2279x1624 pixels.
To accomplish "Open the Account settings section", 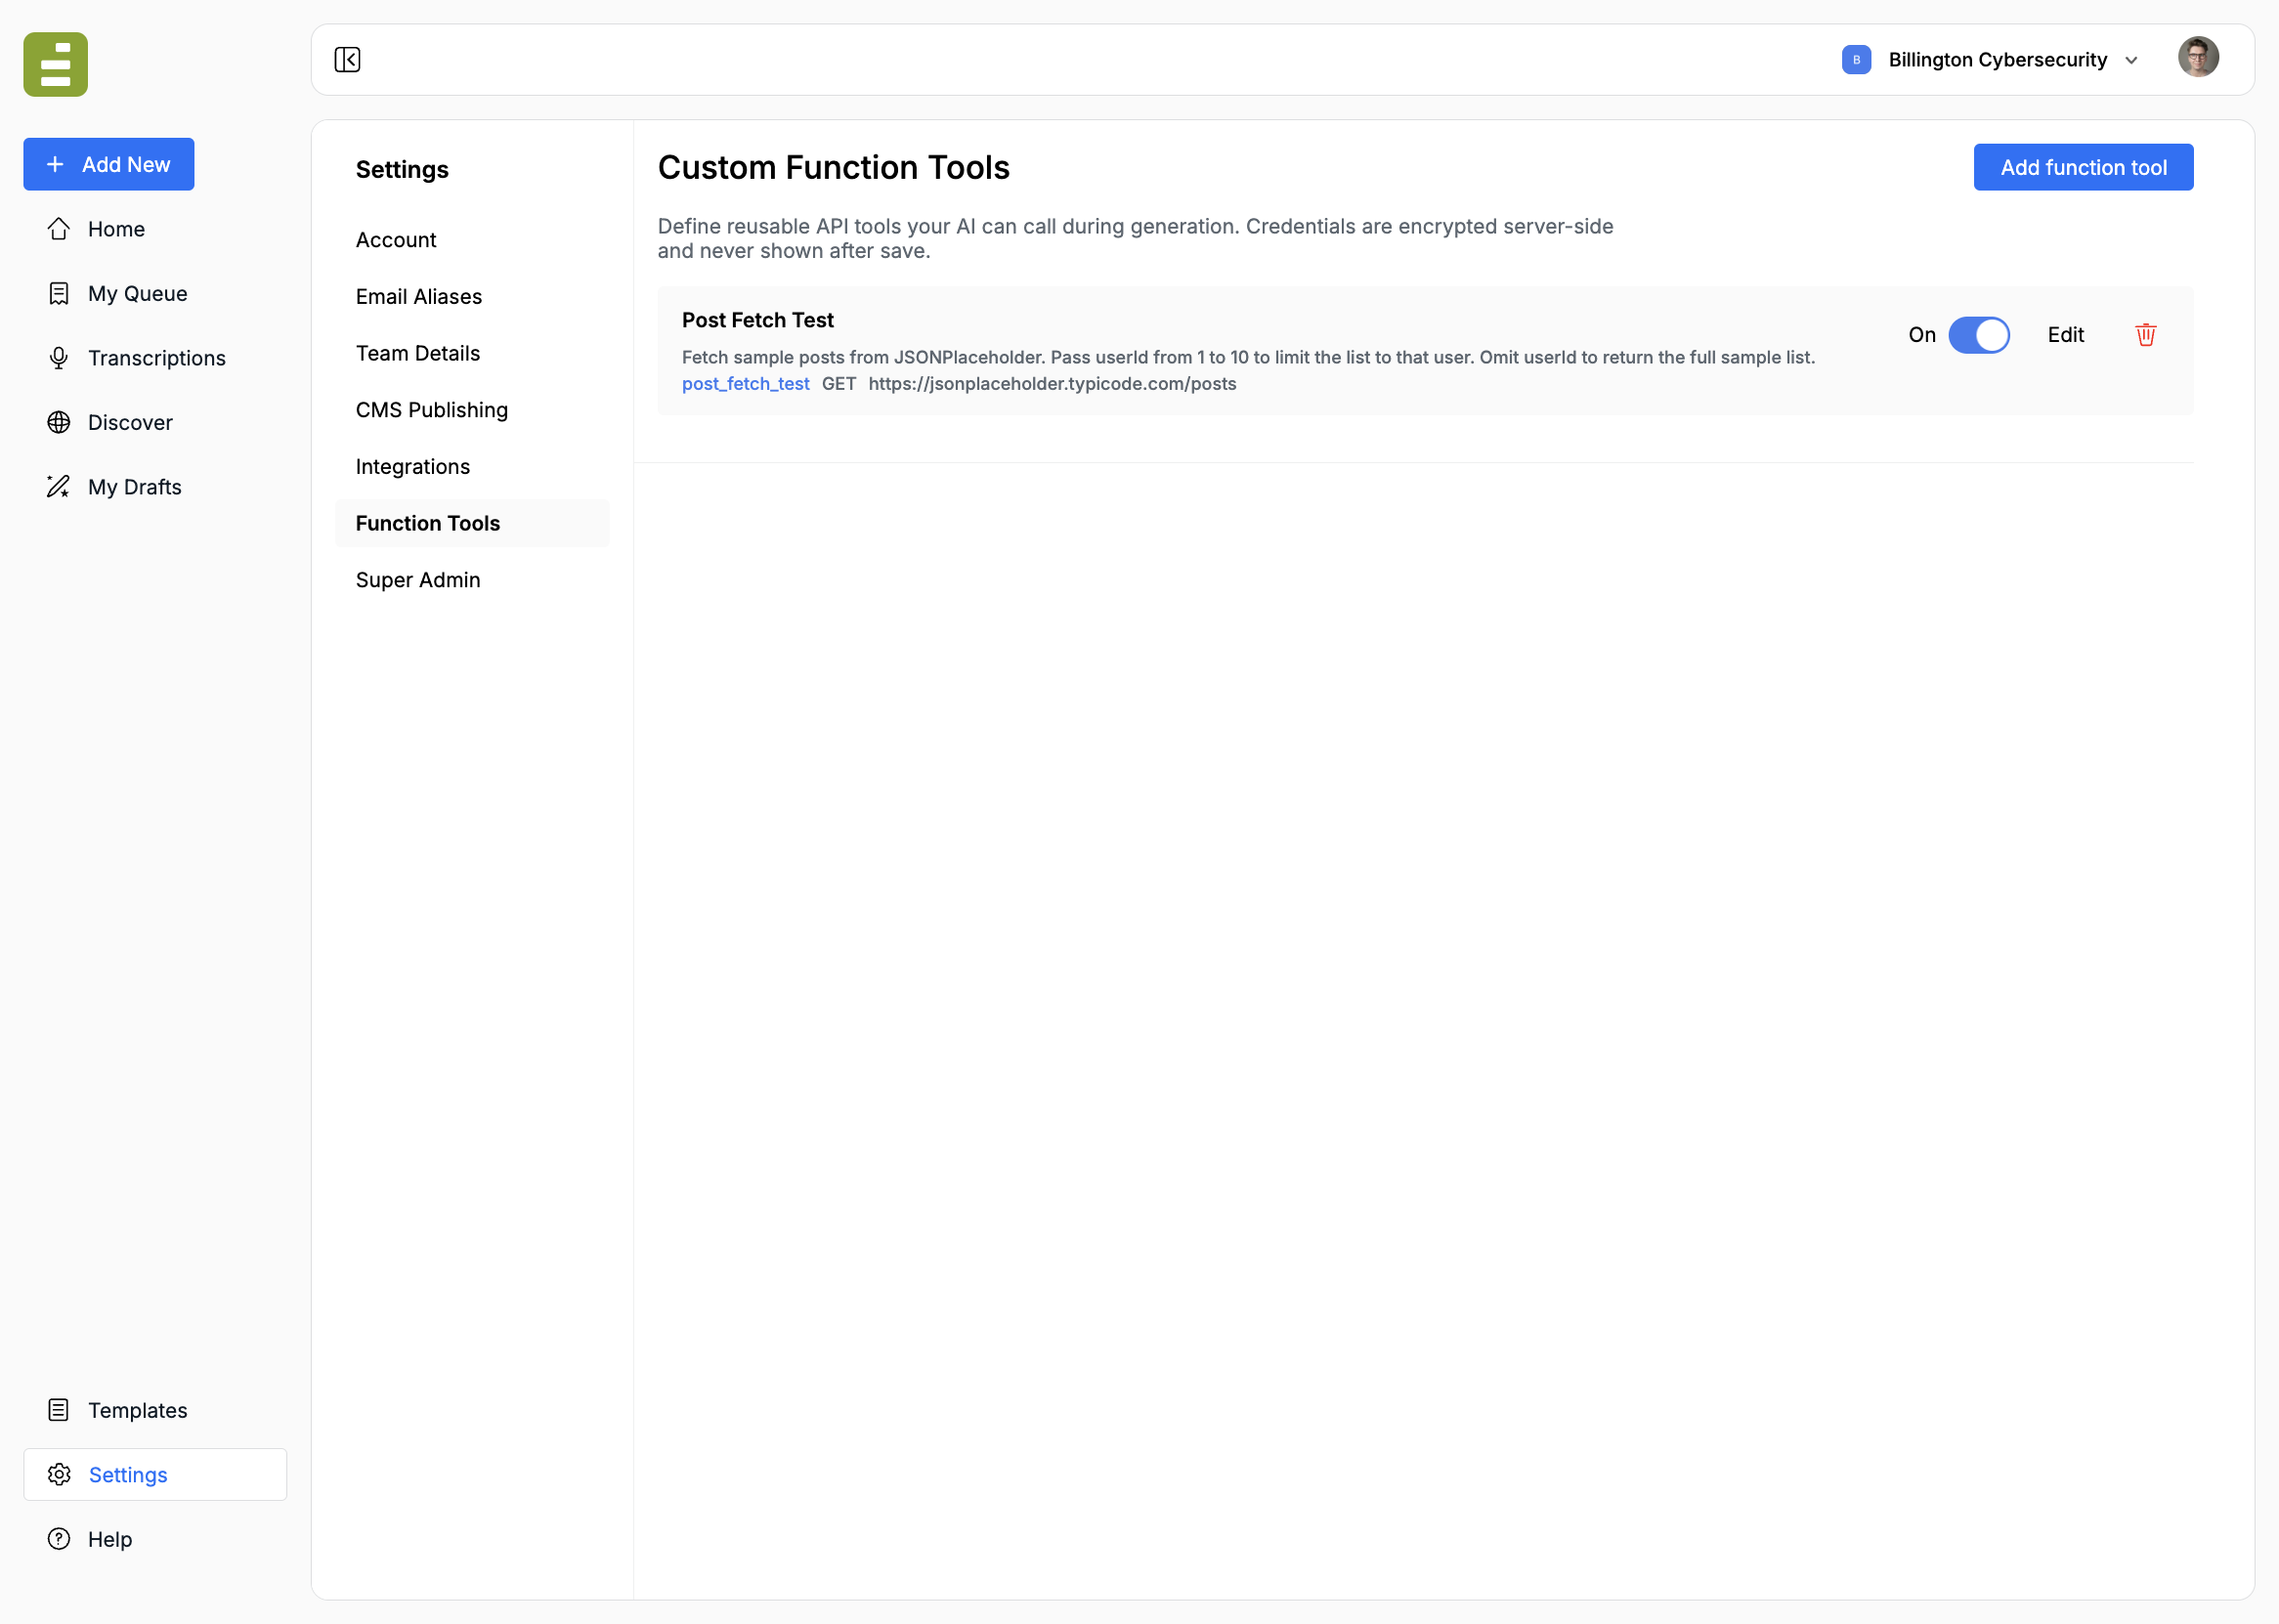I will (x=472, y=240).
